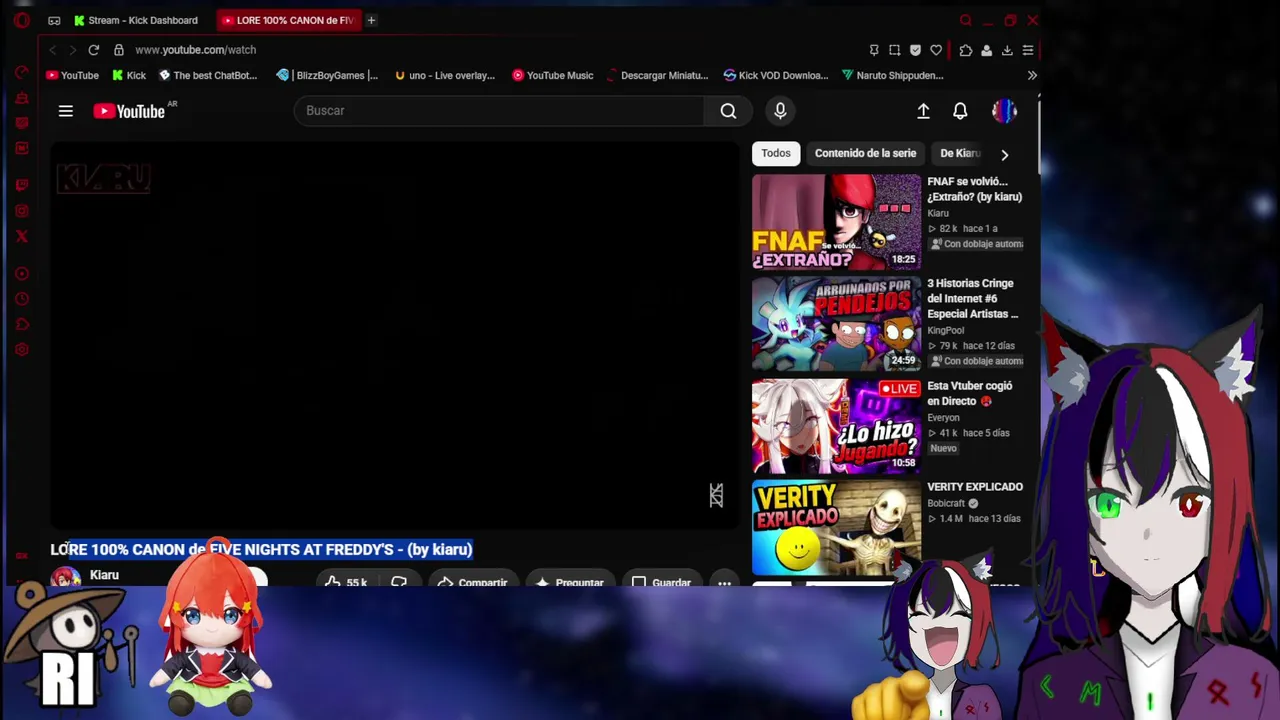Open a new browser tab
This screenshot has width=1280, height=720.
pyautogui.click(x=371, y=20)
